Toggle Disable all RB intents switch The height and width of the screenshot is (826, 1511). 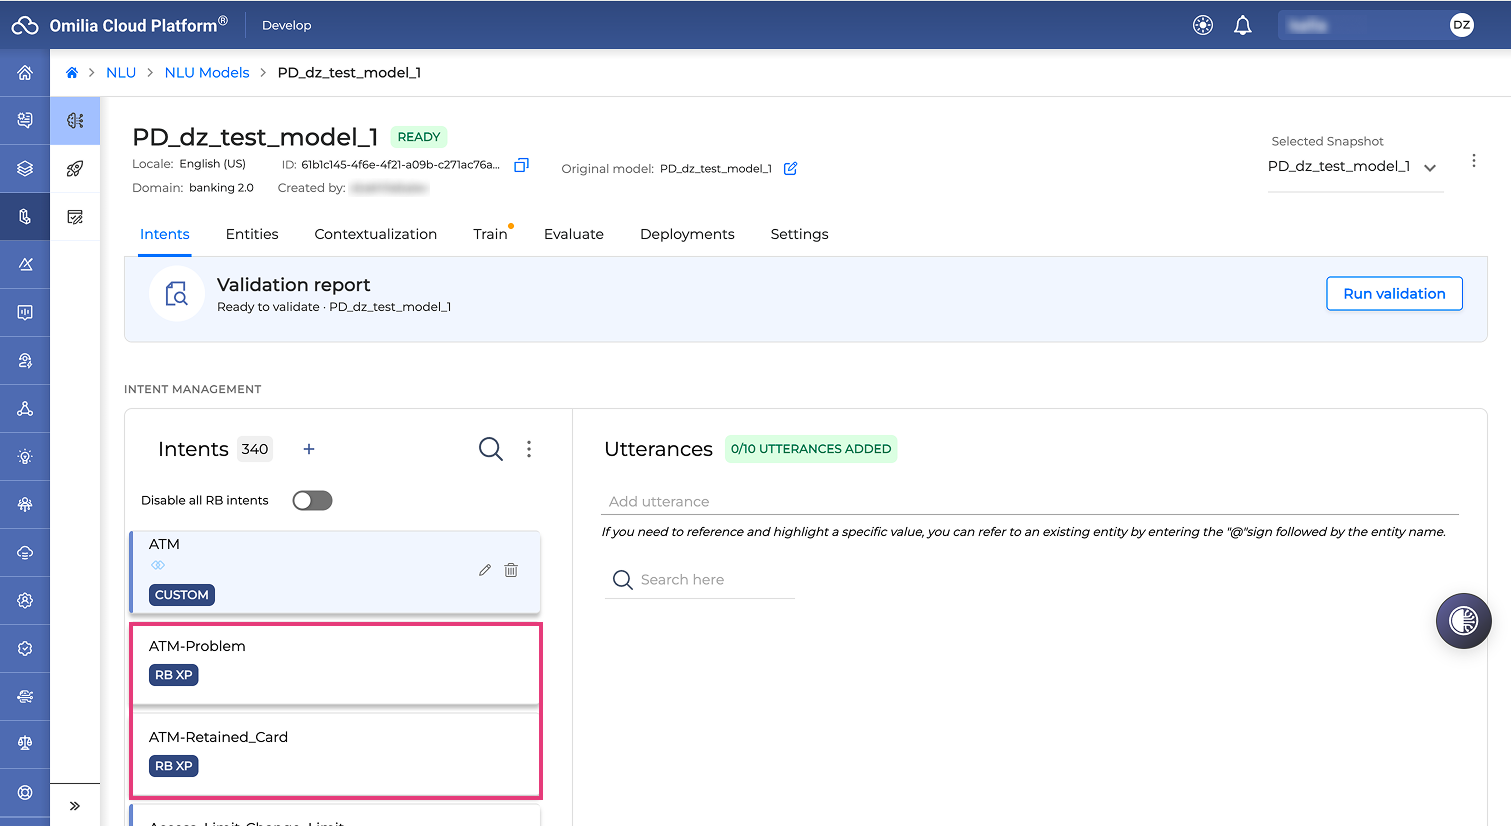[x=312, y=500]
